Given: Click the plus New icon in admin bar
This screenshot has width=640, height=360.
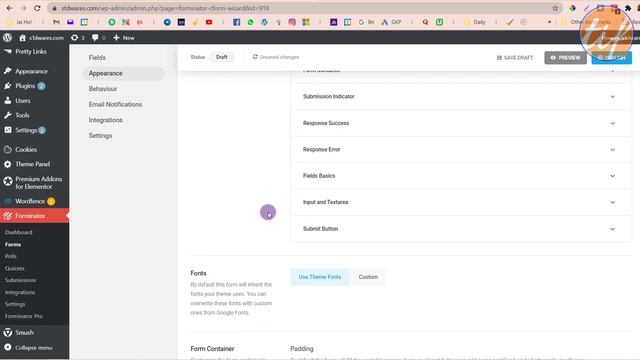Looking at the screenshot, I should click(x=116, y=38).
